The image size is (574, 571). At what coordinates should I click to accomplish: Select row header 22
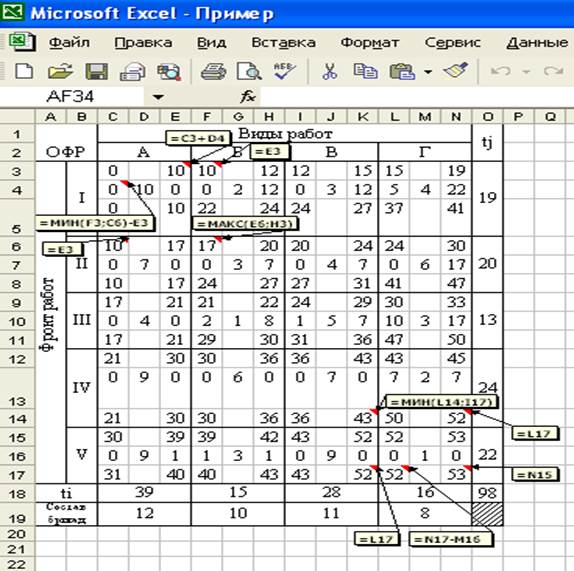click(17, 564)
